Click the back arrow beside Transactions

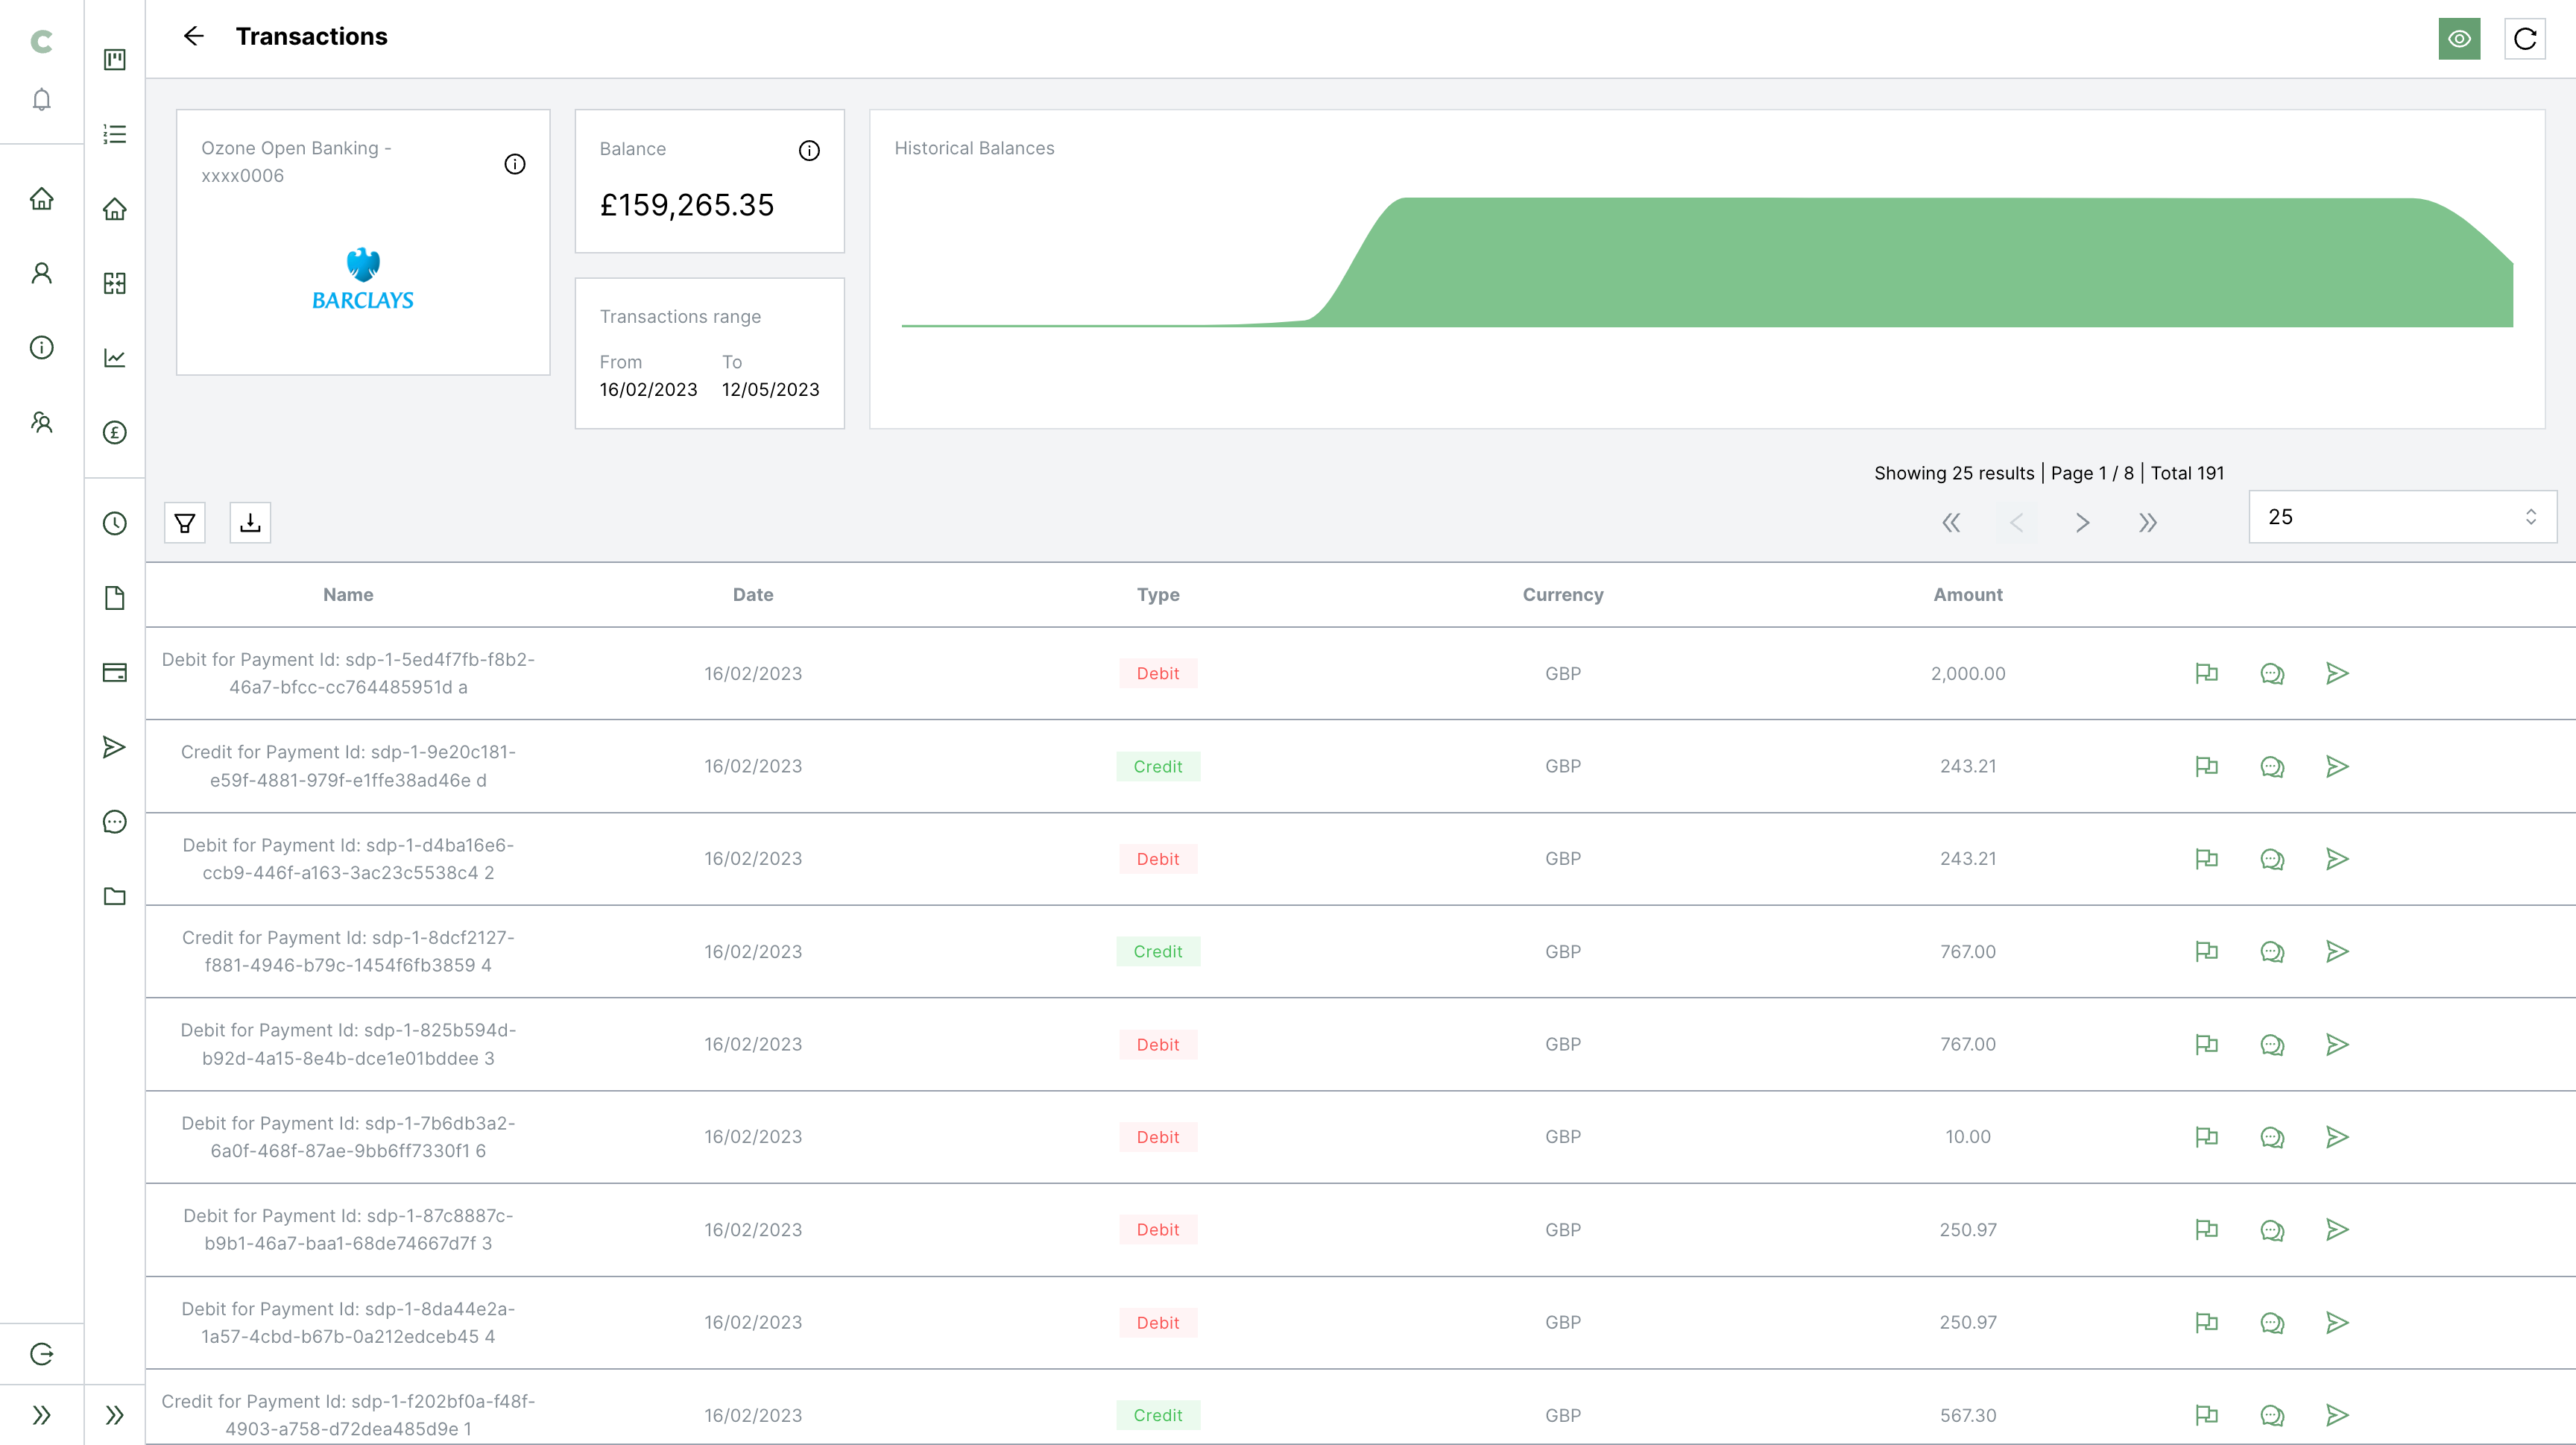click(x=194, y=36)
